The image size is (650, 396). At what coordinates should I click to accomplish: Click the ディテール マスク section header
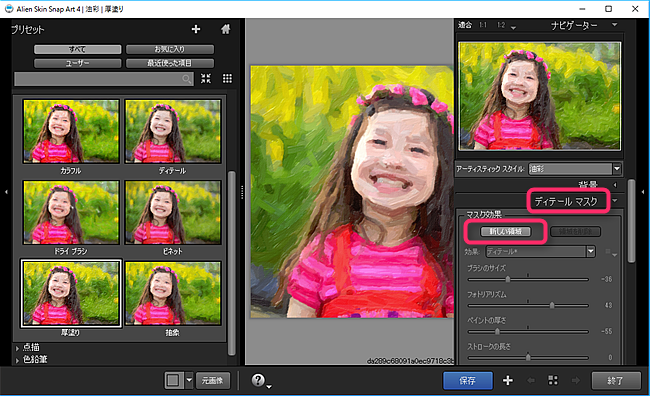pos(566,202)
